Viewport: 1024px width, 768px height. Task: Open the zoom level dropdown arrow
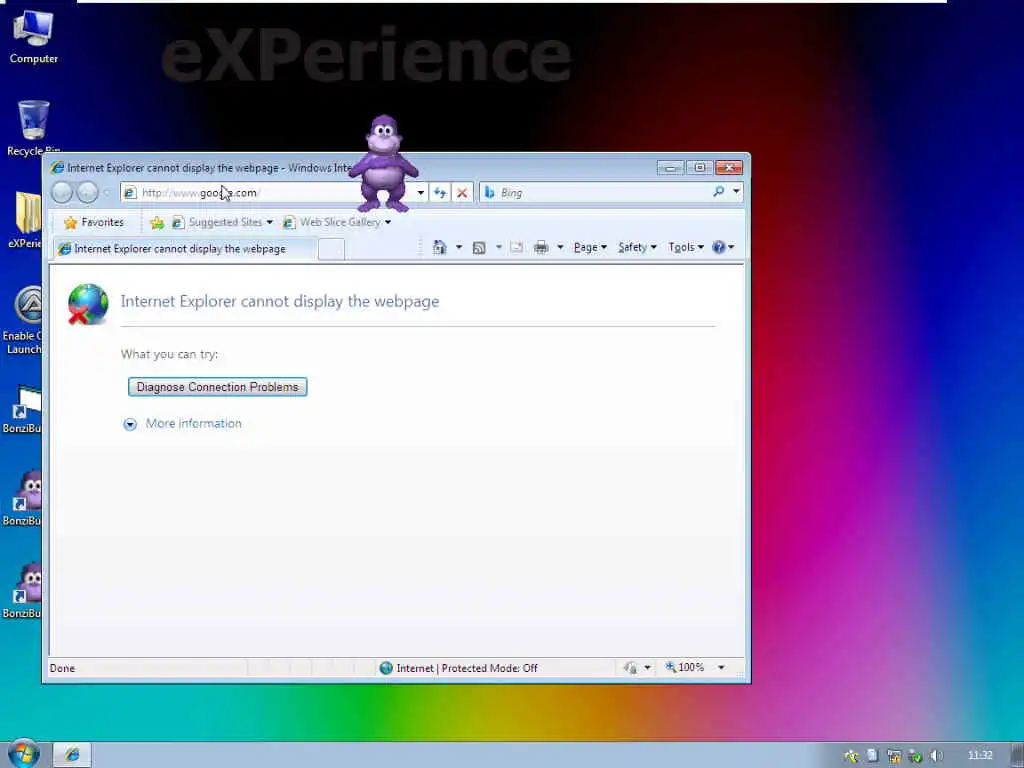pyautogui.click(x=721, y=667)
